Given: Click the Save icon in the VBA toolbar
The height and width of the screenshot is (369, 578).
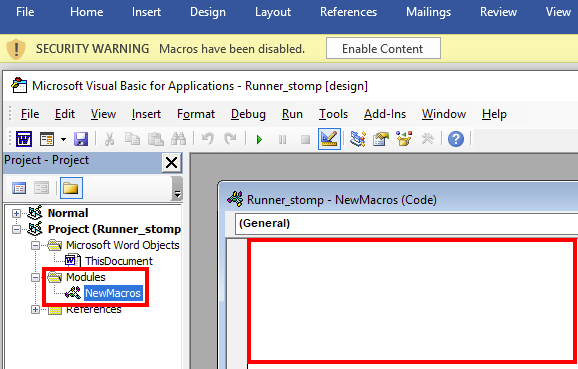Looking at the screenshot, I should [81, 139].
